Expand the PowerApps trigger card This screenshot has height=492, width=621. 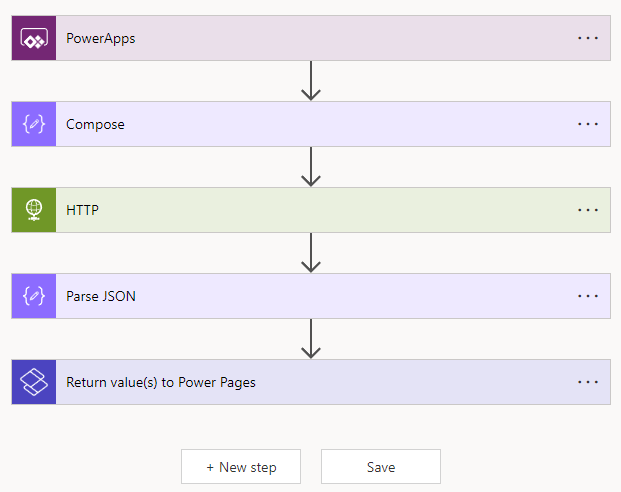[x=300, y=39]
